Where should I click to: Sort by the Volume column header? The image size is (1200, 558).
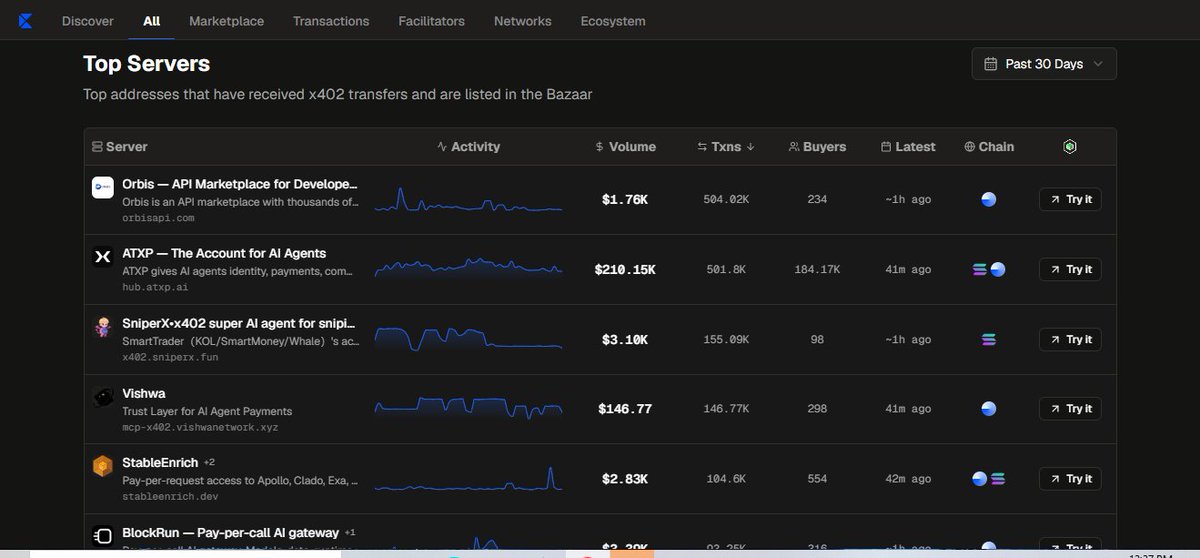pyautogui.click(x=625, y=147)
